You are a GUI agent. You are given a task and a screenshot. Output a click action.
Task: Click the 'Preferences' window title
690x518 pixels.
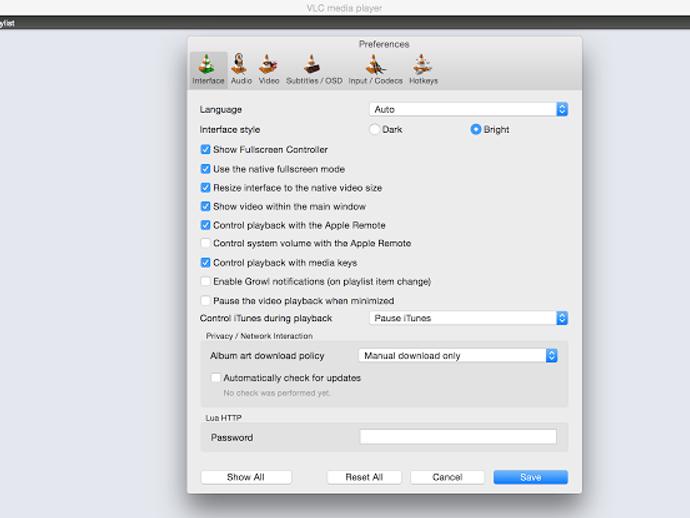click(x=384, y=44)
